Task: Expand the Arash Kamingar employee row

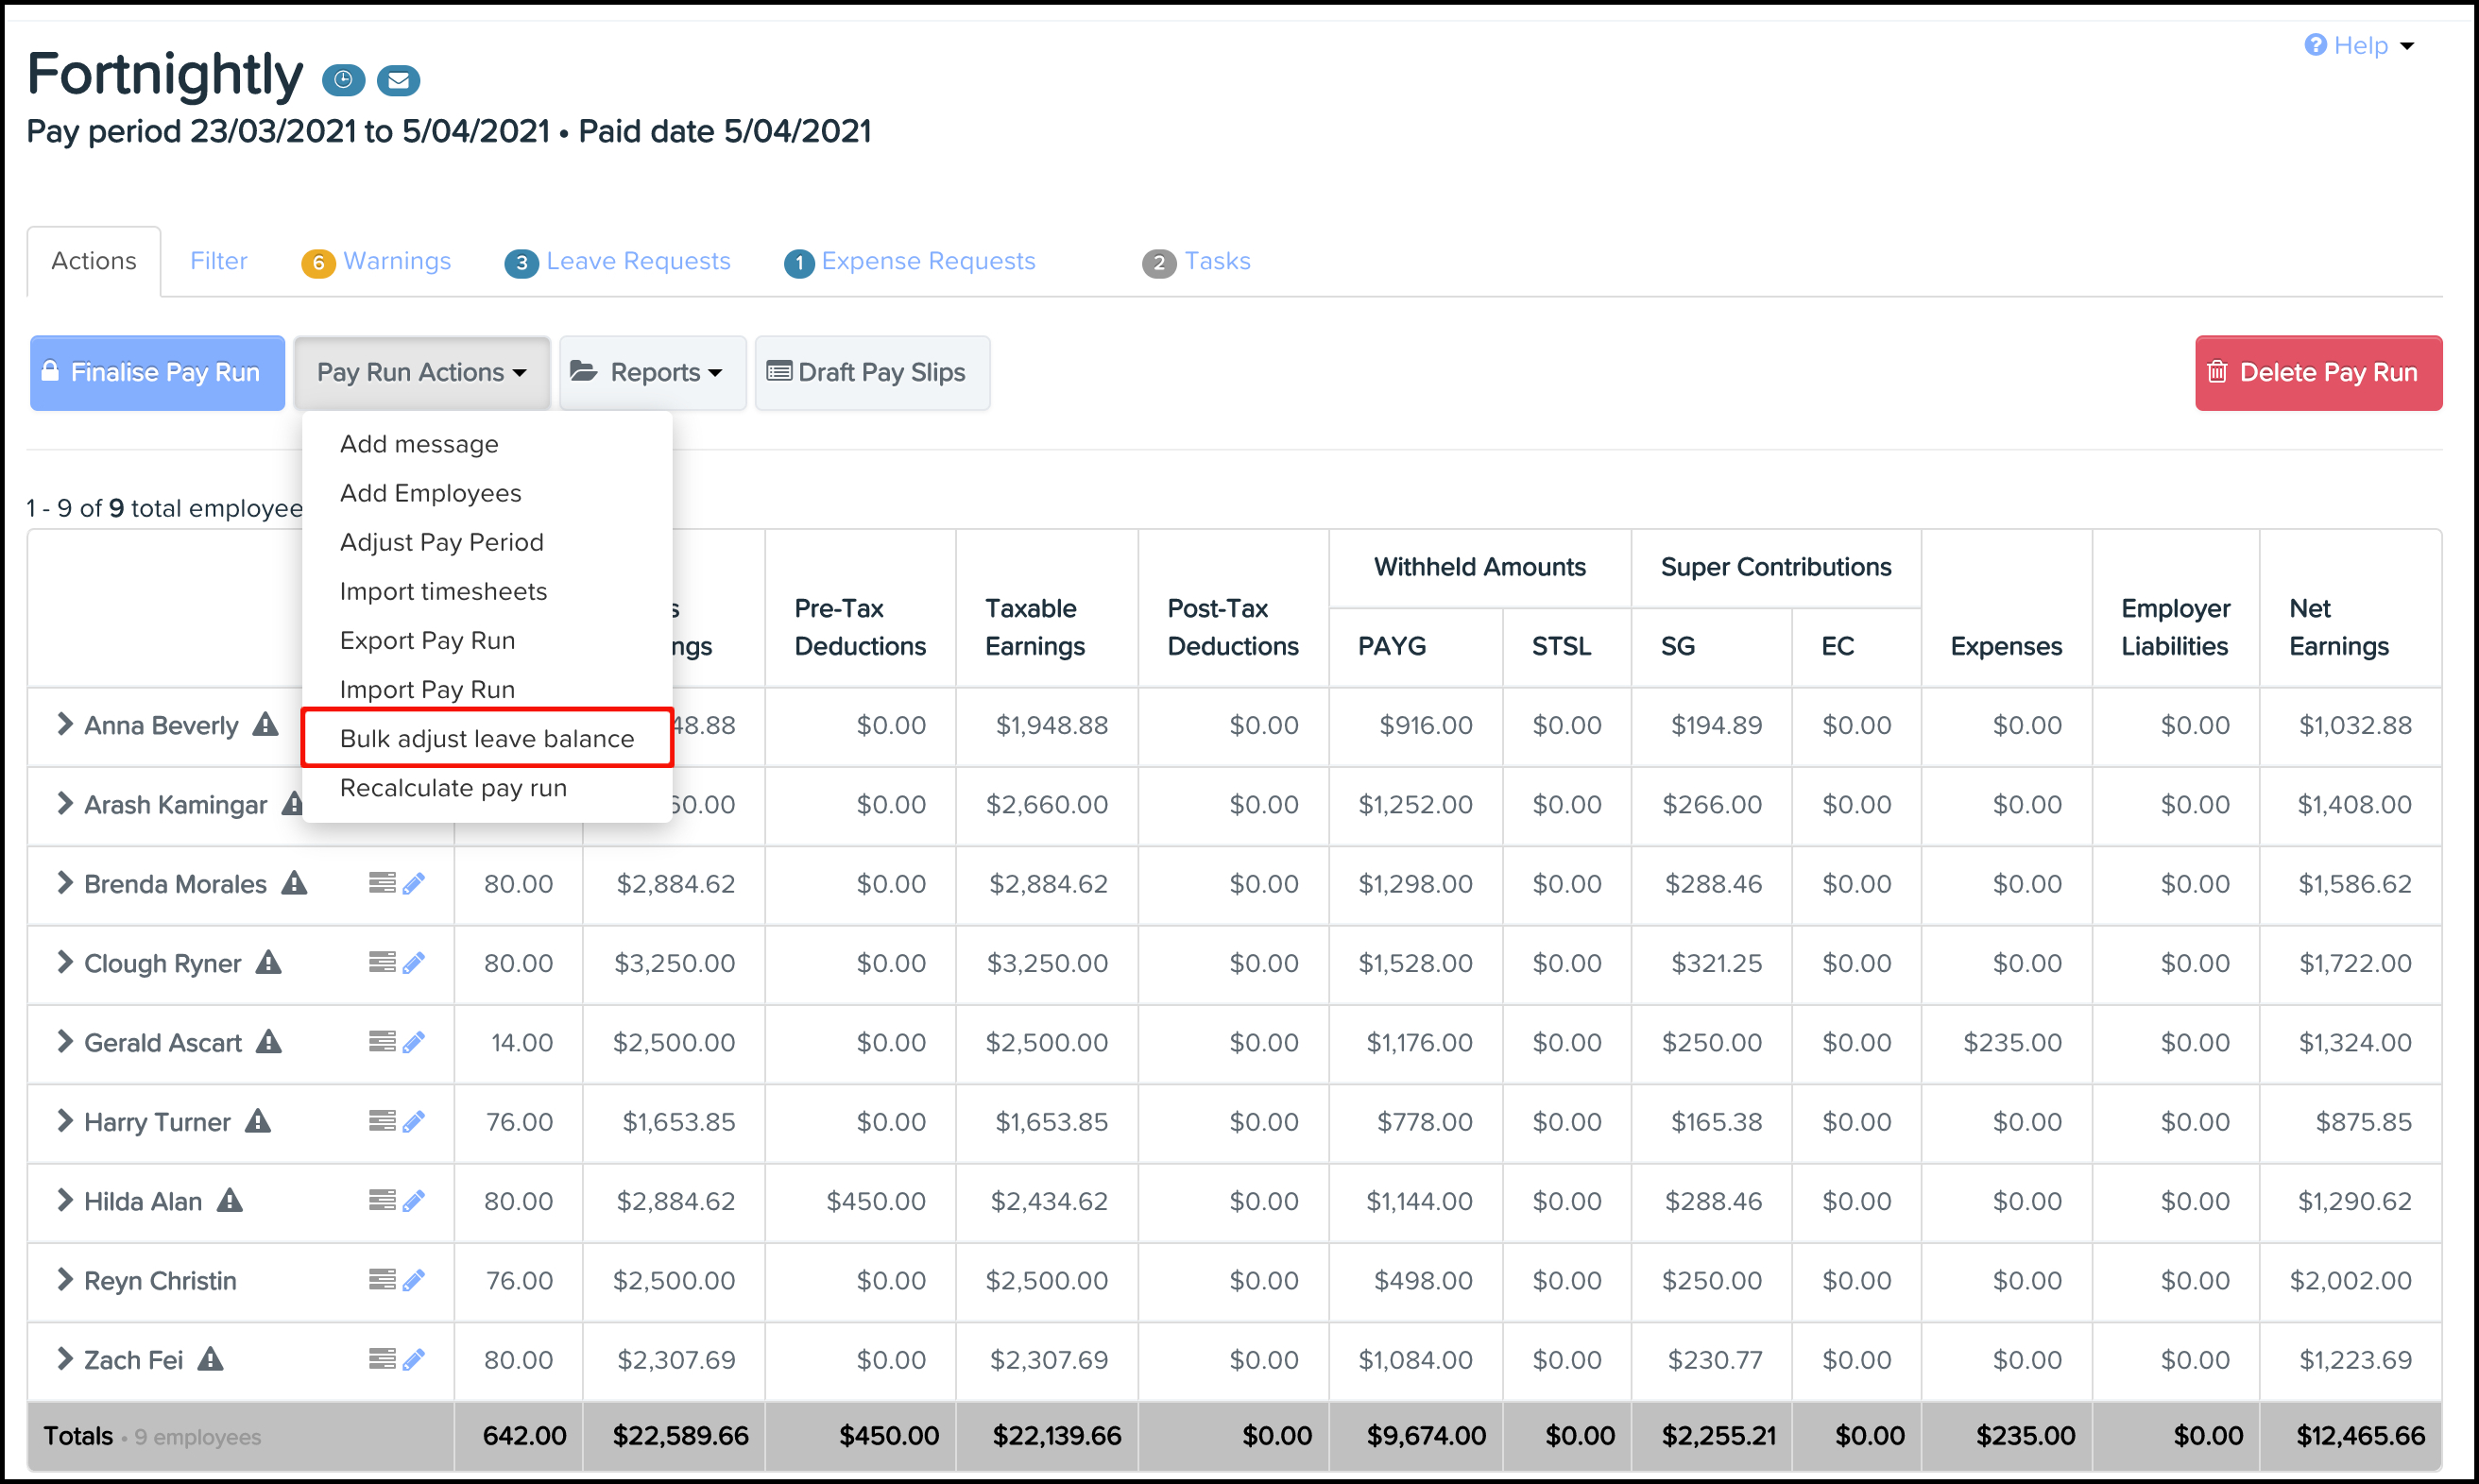Action: (x=65, y=803)
